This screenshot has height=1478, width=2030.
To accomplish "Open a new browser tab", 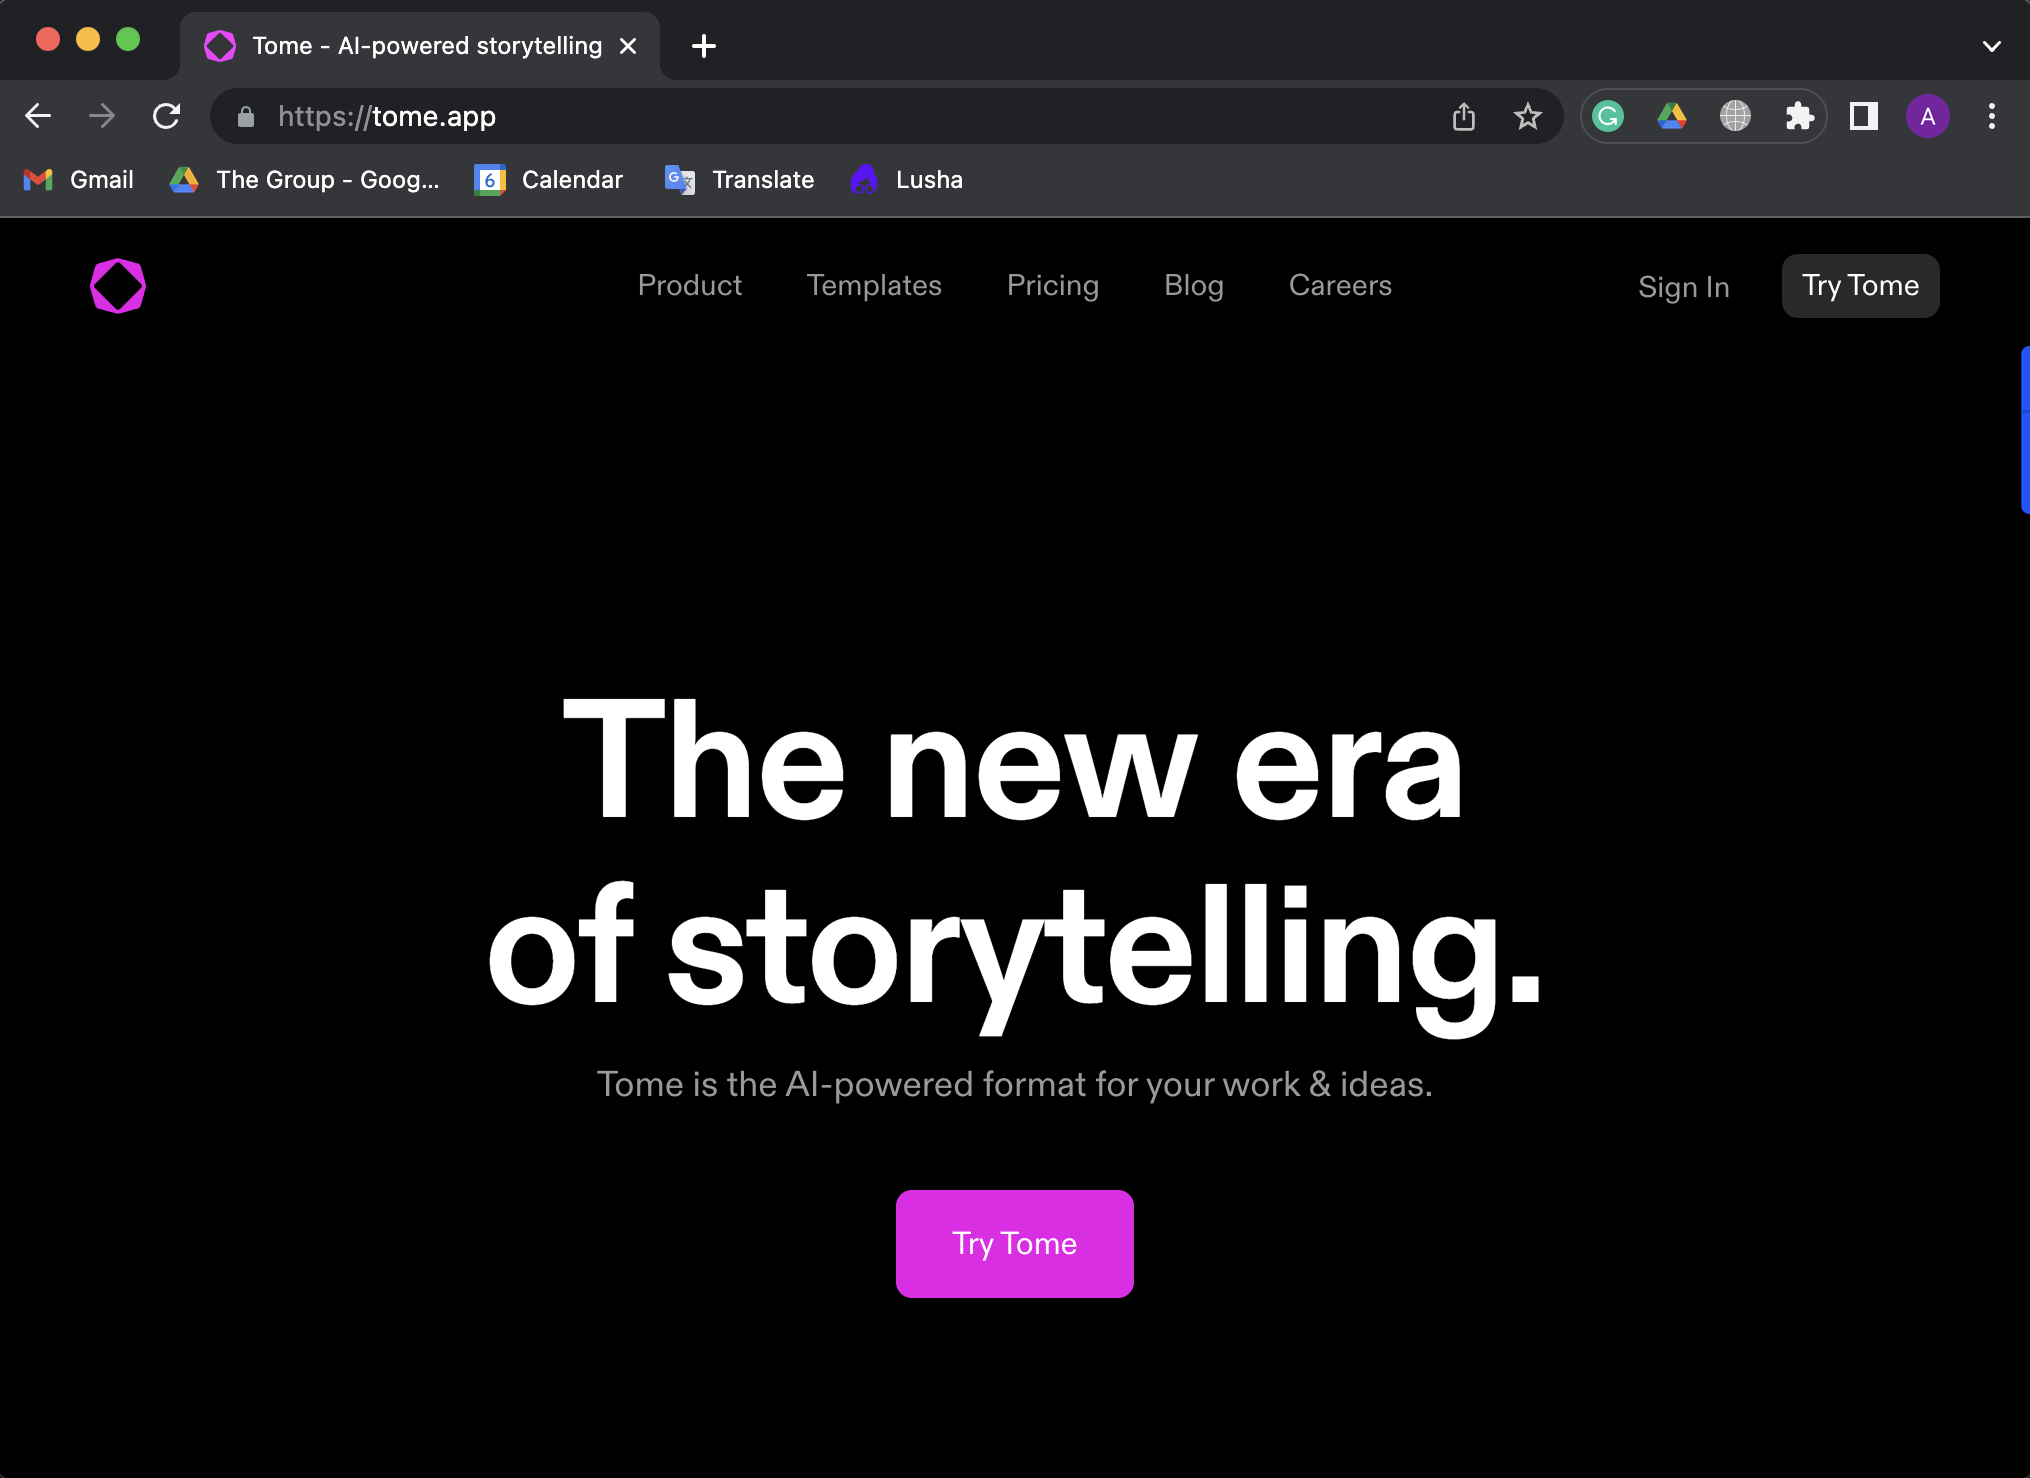I will pyautogui.click(x=704, y=46).
